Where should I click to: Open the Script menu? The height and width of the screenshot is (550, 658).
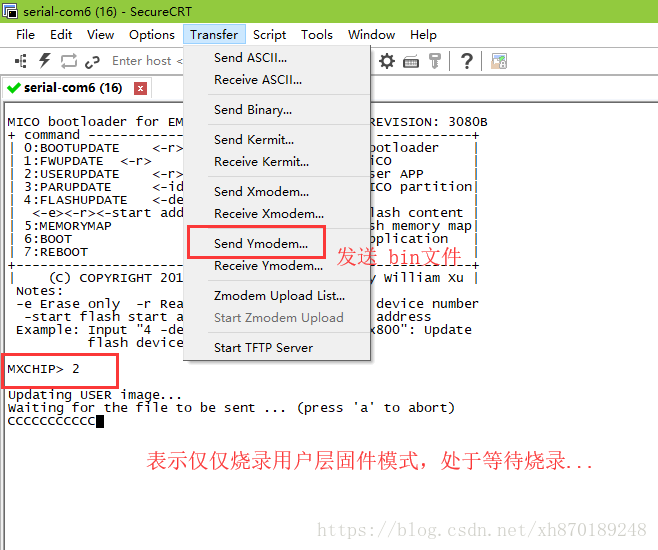pyautogui.click(x=269, y=34)
